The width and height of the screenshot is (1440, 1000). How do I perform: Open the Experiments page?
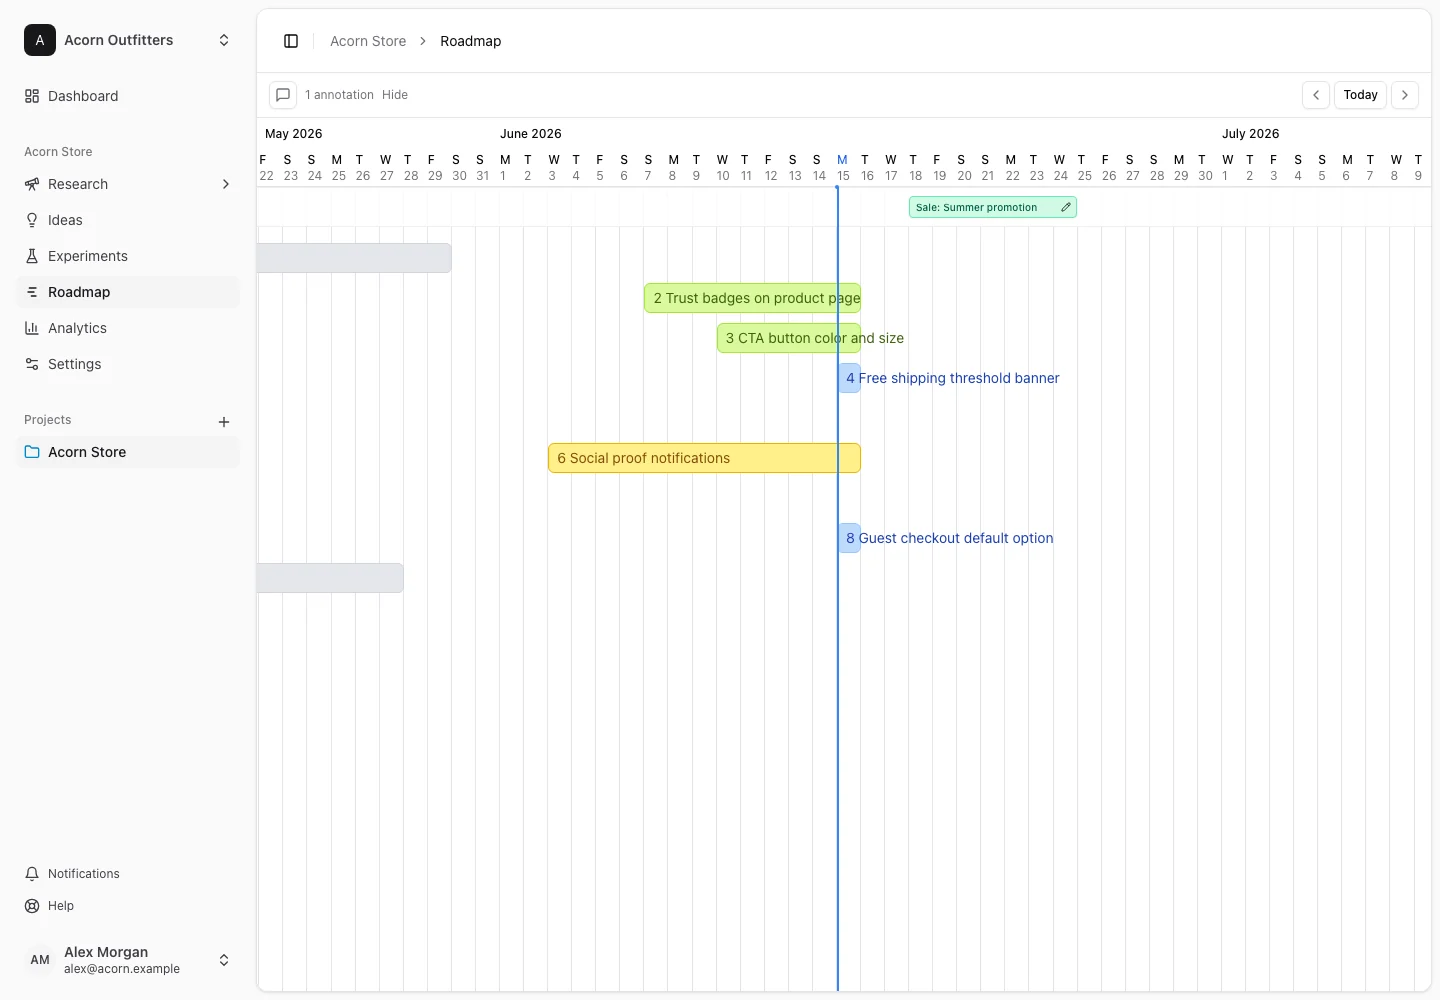pos(128,256)
